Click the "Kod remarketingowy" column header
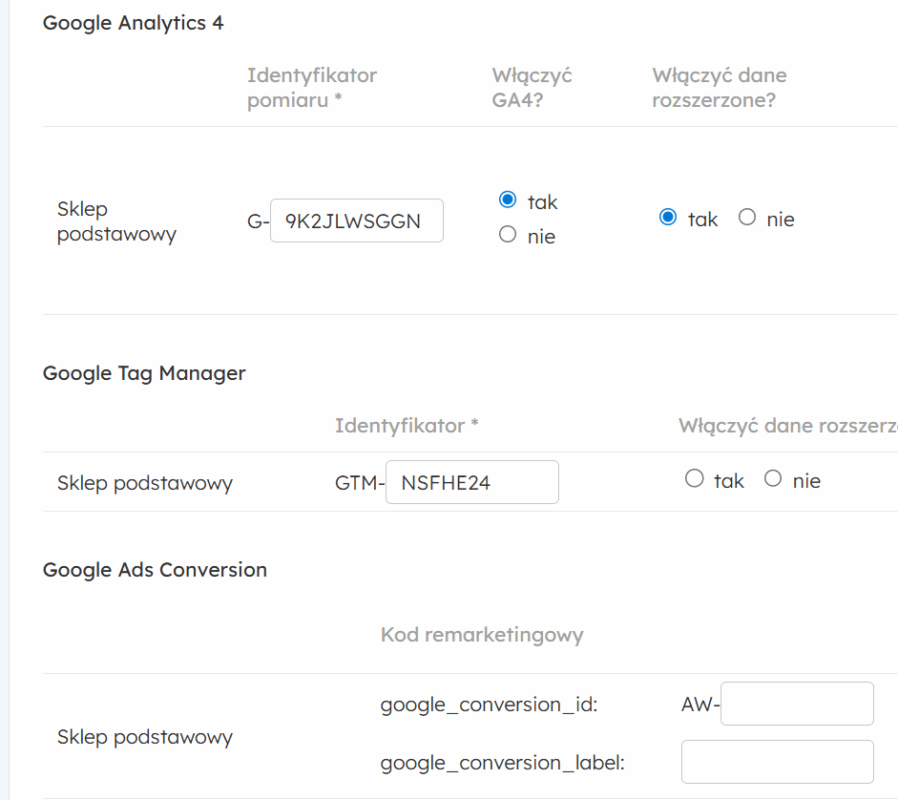Image resolution: width=898 pixels, height=800 pixels. [x=481, y=635]
